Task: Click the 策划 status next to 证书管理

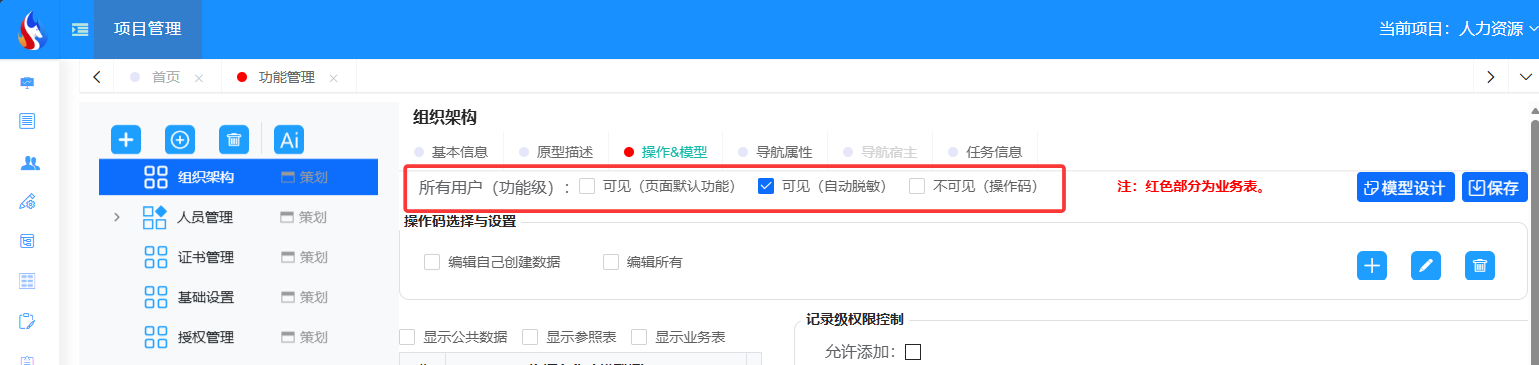Action: [x=304, y=258]
